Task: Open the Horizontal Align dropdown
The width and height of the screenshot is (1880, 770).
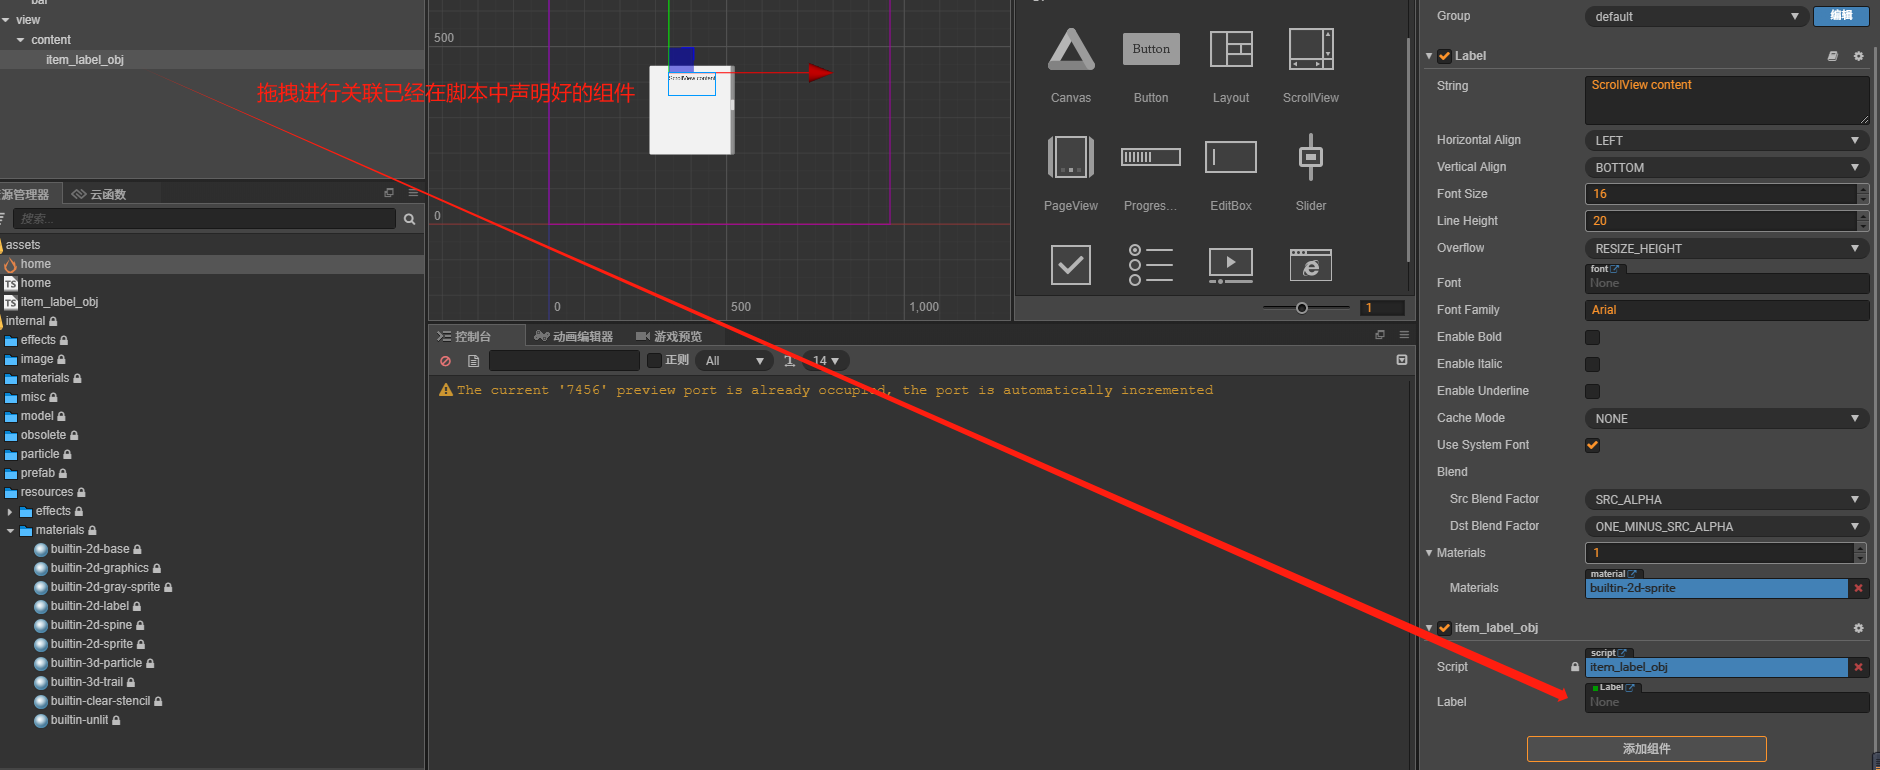Action: (x=1727, y=140)
